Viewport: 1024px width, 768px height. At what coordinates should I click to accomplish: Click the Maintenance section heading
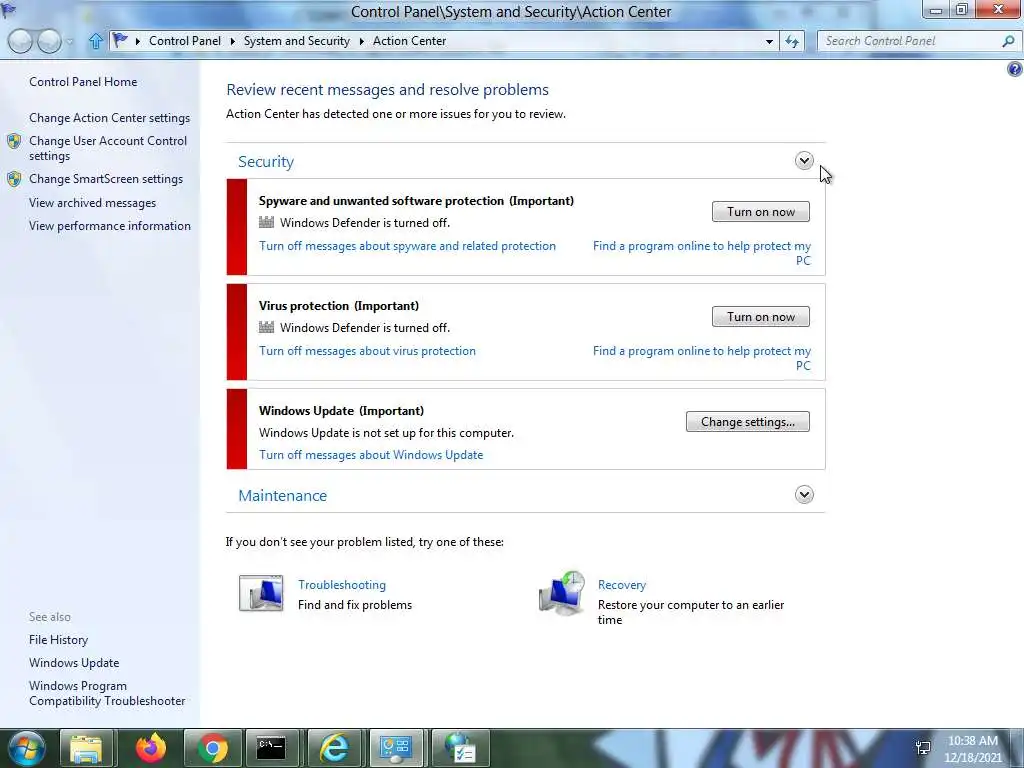point(282,496)
